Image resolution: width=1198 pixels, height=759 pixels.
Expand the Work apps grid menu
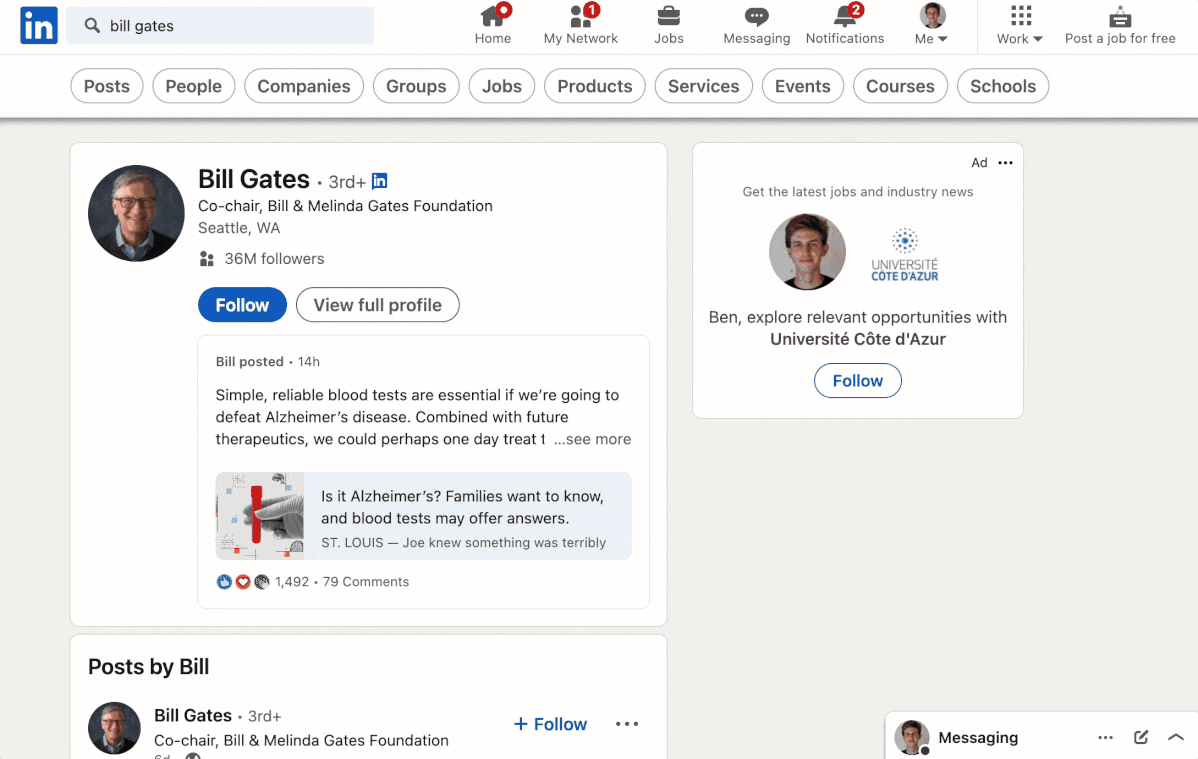pyautogui.click(x=1020, y=25)
